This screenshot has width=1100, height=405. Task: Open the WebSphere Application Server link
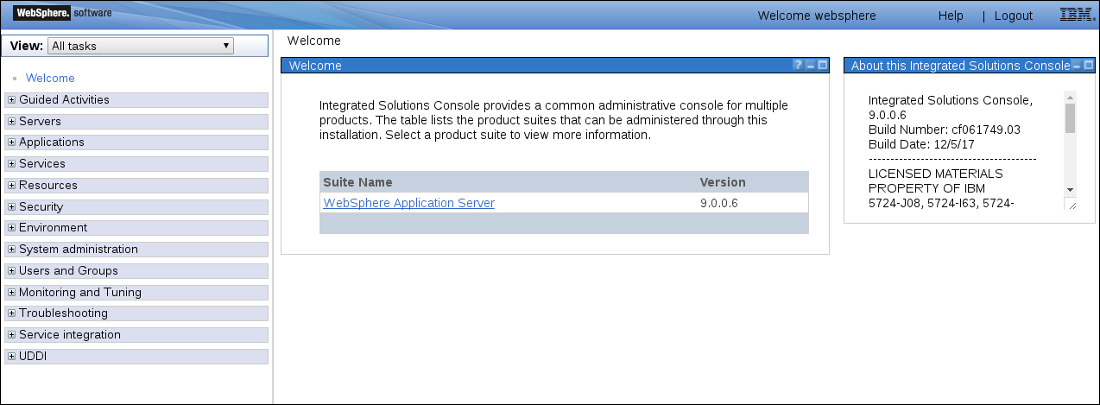(408, 203)
